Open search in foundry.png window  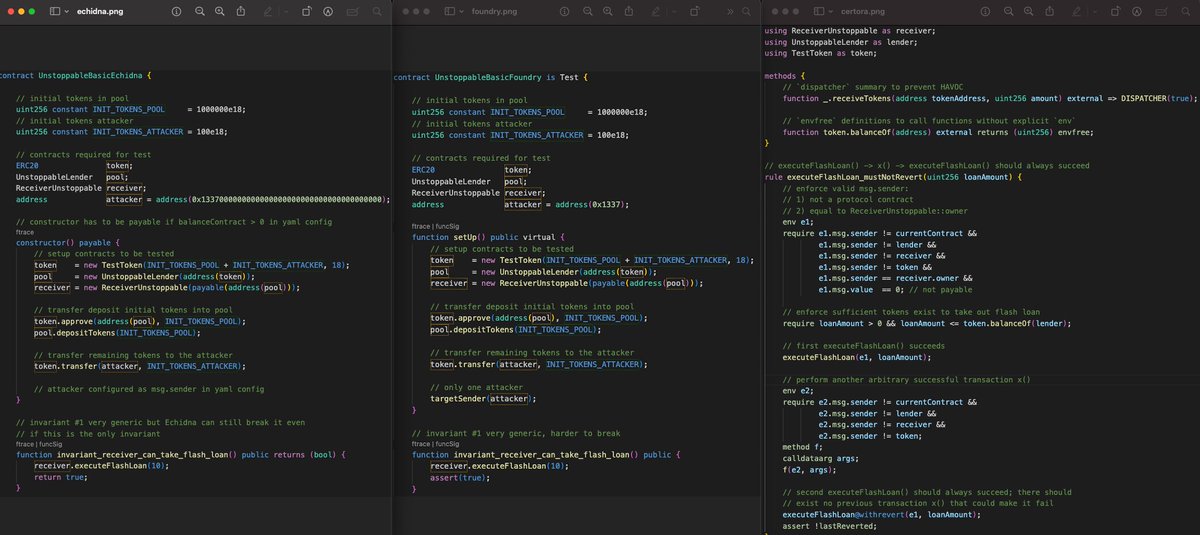point(747,12)
